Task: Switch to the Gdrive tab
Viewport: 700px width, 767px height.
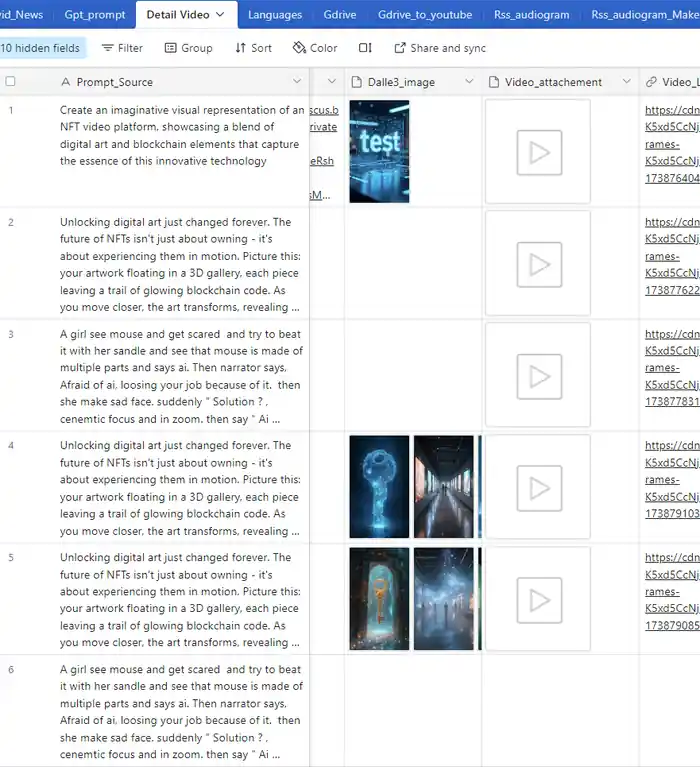Action: click(x=339, y=15)
